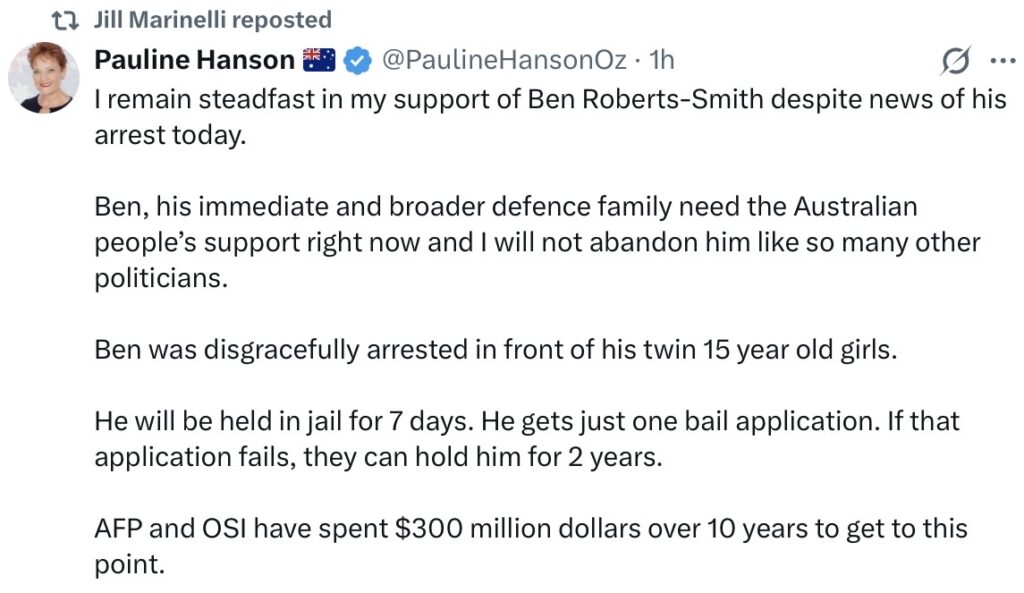Click the word "politicians" in the post
Viewport: 1024px width, 593px height.
point(161,280)
